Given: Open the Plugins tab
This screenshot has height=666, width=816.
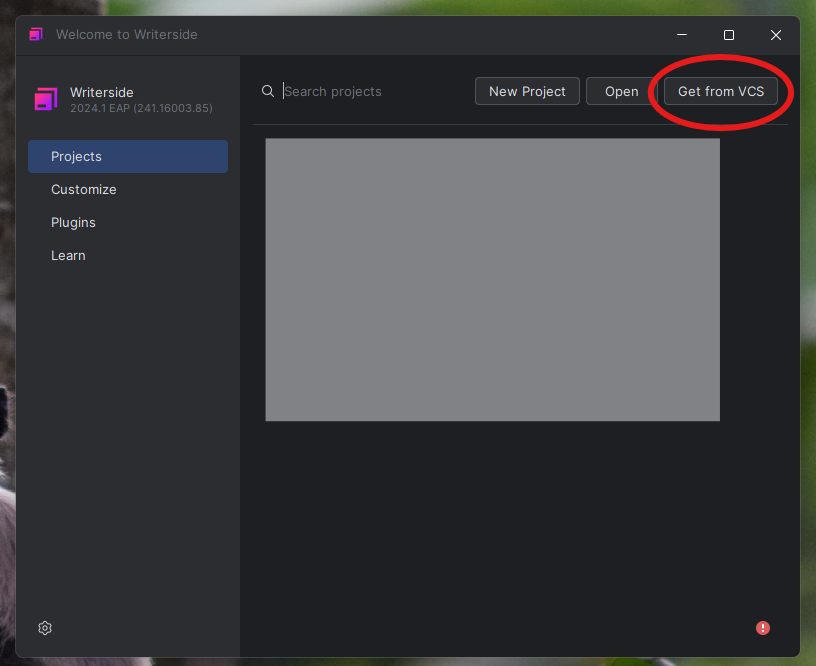Looking at the screenshot, I should 74,223.
